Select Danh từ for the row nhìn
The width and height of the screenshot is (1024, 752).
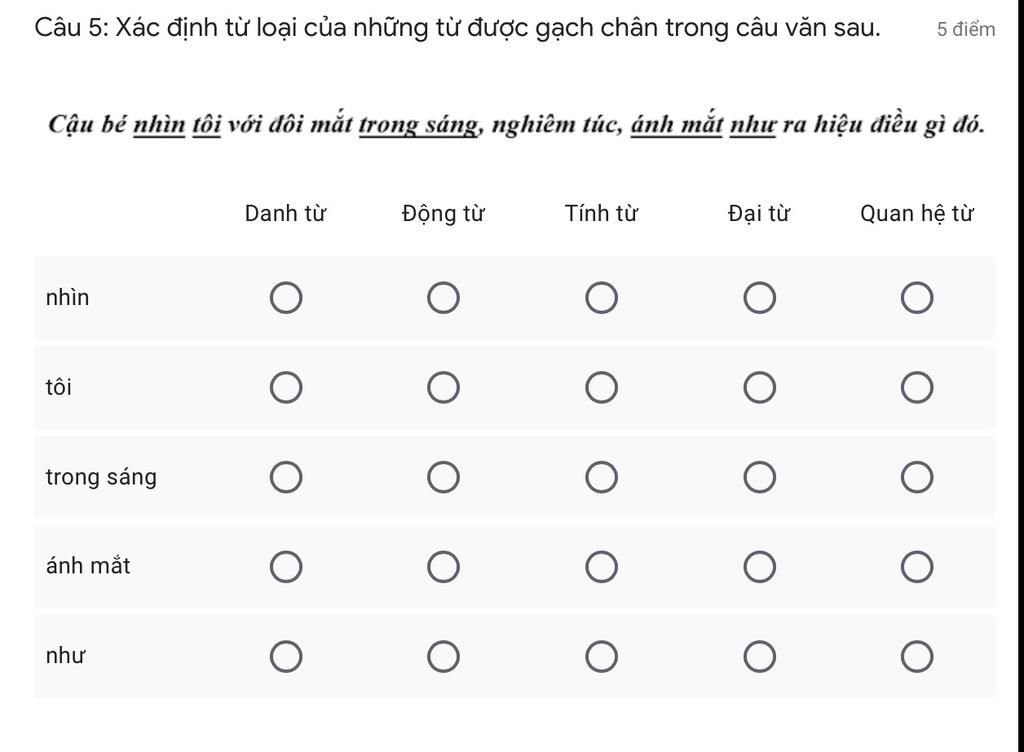click(286, 298)
